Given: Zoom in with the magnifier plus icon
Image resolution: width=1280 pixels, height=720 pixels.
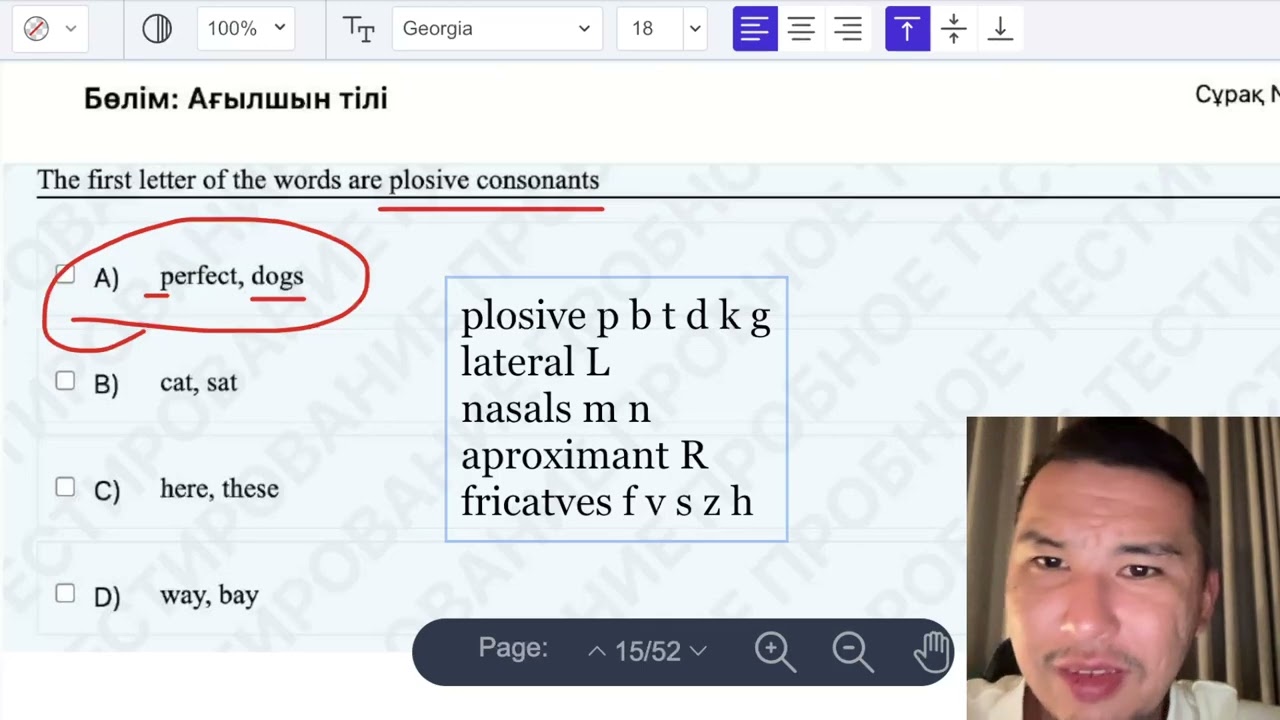Looking at the screenshot, I should tap(775, 652).
